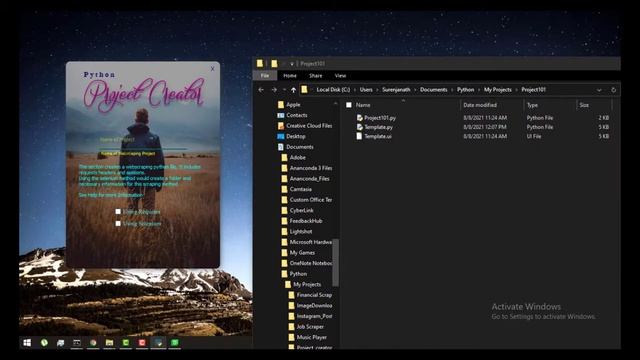Click the Lightshot folder icon
The image size is (640, 360).
point(284,231)
